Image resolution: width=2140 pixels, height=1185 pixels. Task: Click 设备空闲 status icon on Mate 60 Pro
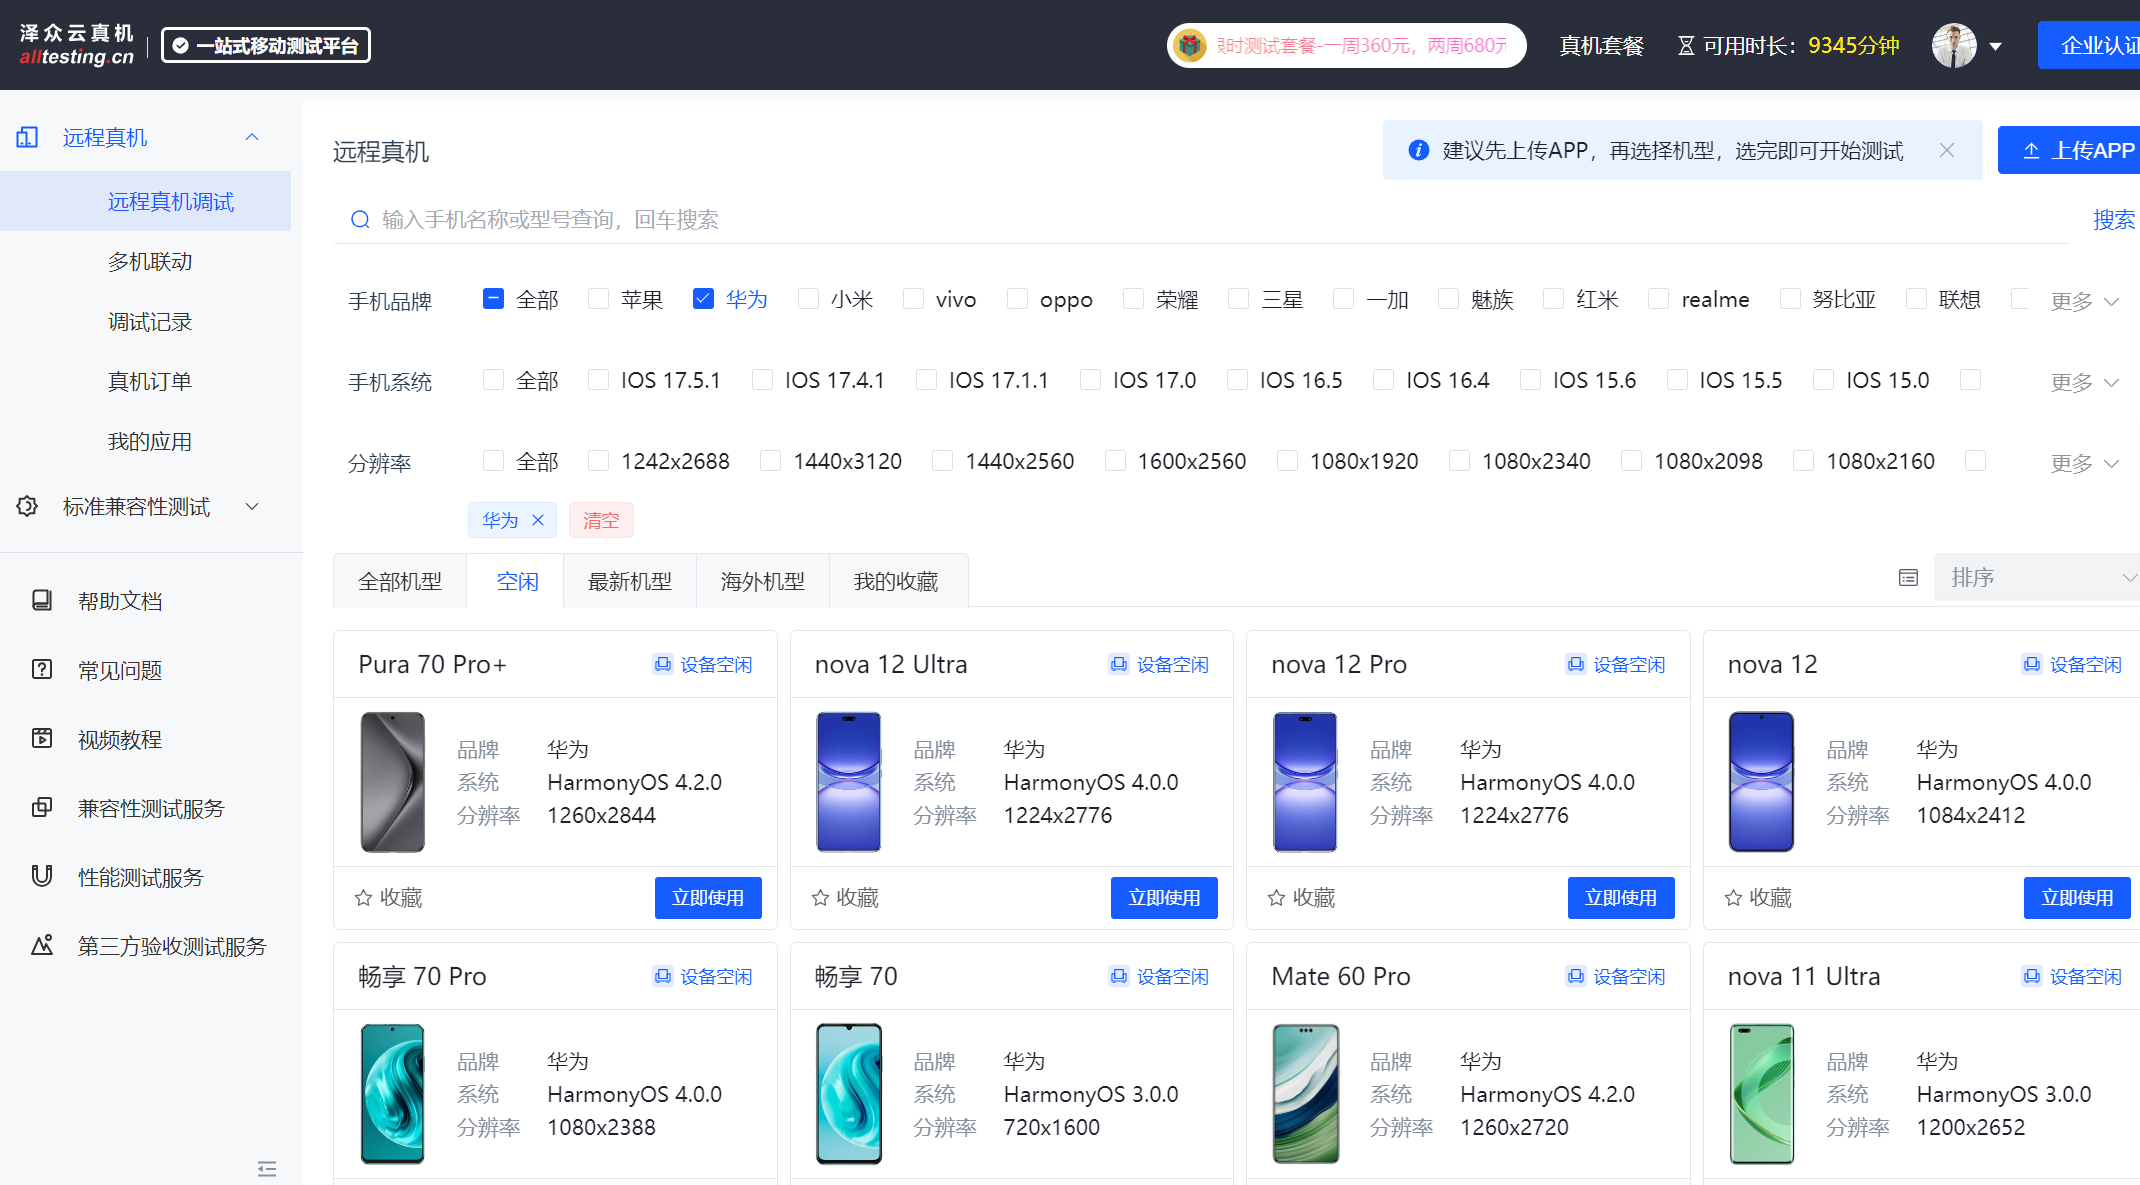pos(1575,976)
